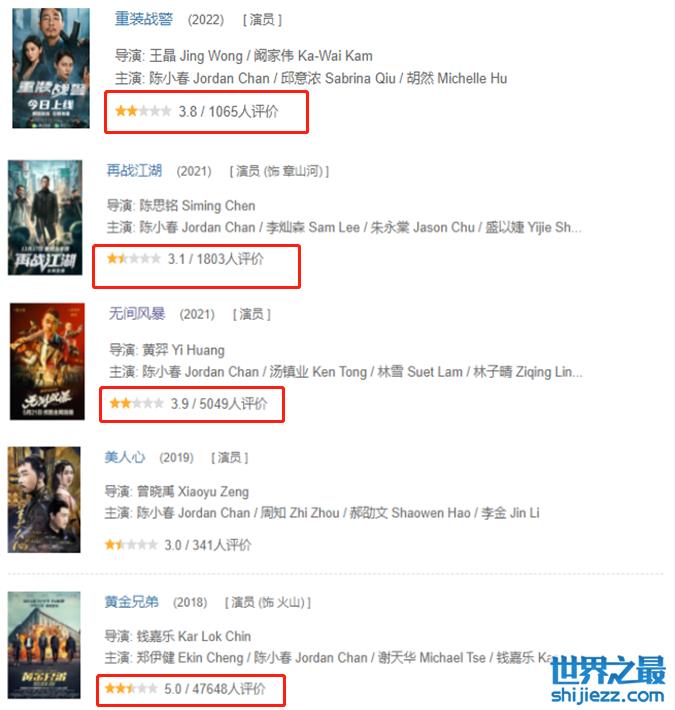Image resolution: width=675 pixels, height=710 pixels.
Task: Open the 美人心 movie title link
Action: [x=124, y=457]
